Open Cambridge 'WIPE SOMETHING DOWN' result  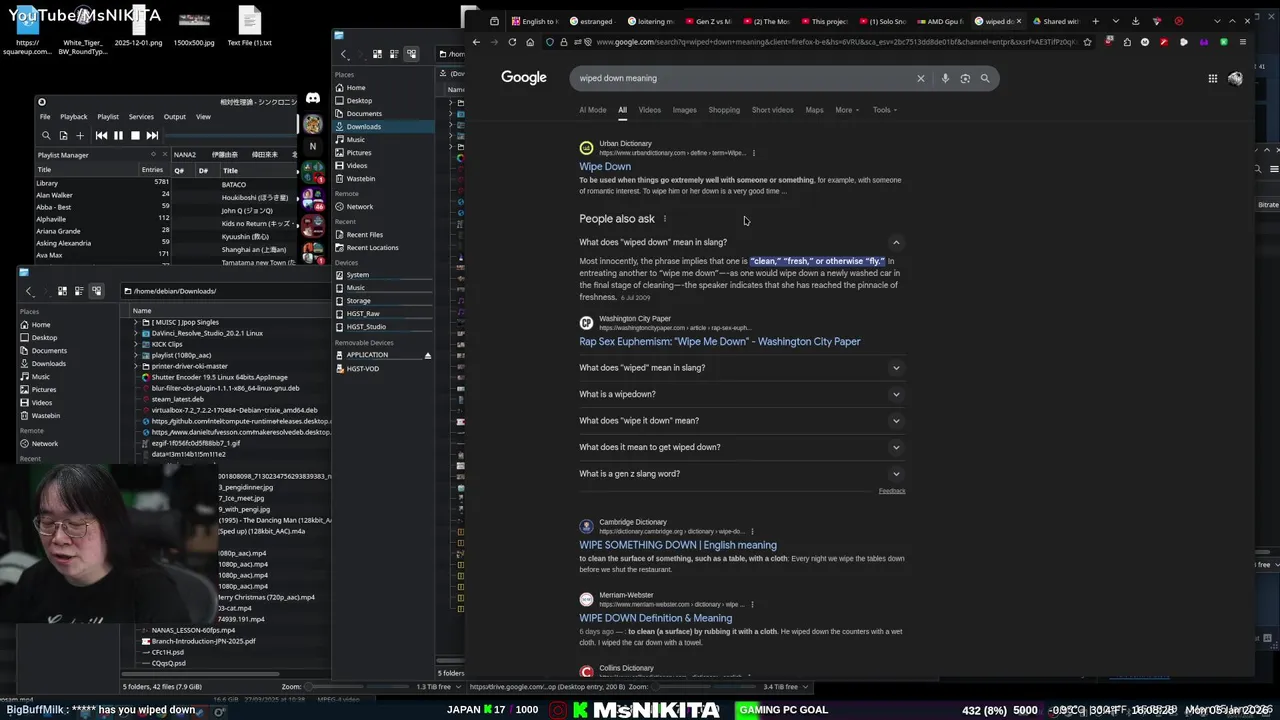click(678, 545)
